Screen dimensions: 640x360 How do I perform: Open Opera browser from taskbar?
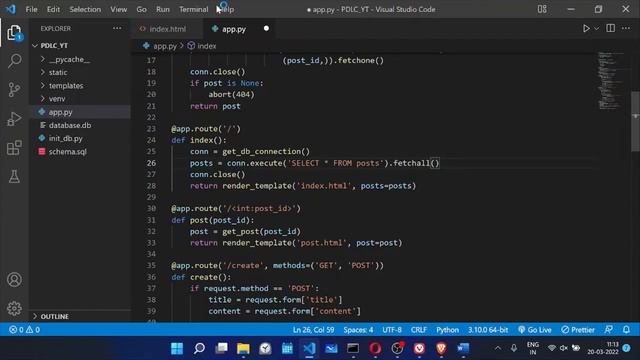pos(375,349)
